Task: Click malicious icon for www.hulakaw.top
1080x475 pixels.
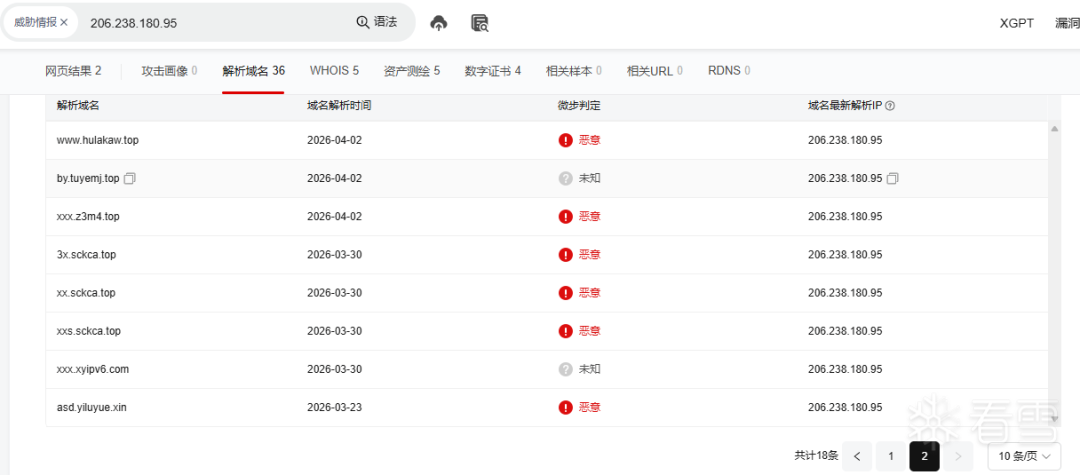Action: 565,140
